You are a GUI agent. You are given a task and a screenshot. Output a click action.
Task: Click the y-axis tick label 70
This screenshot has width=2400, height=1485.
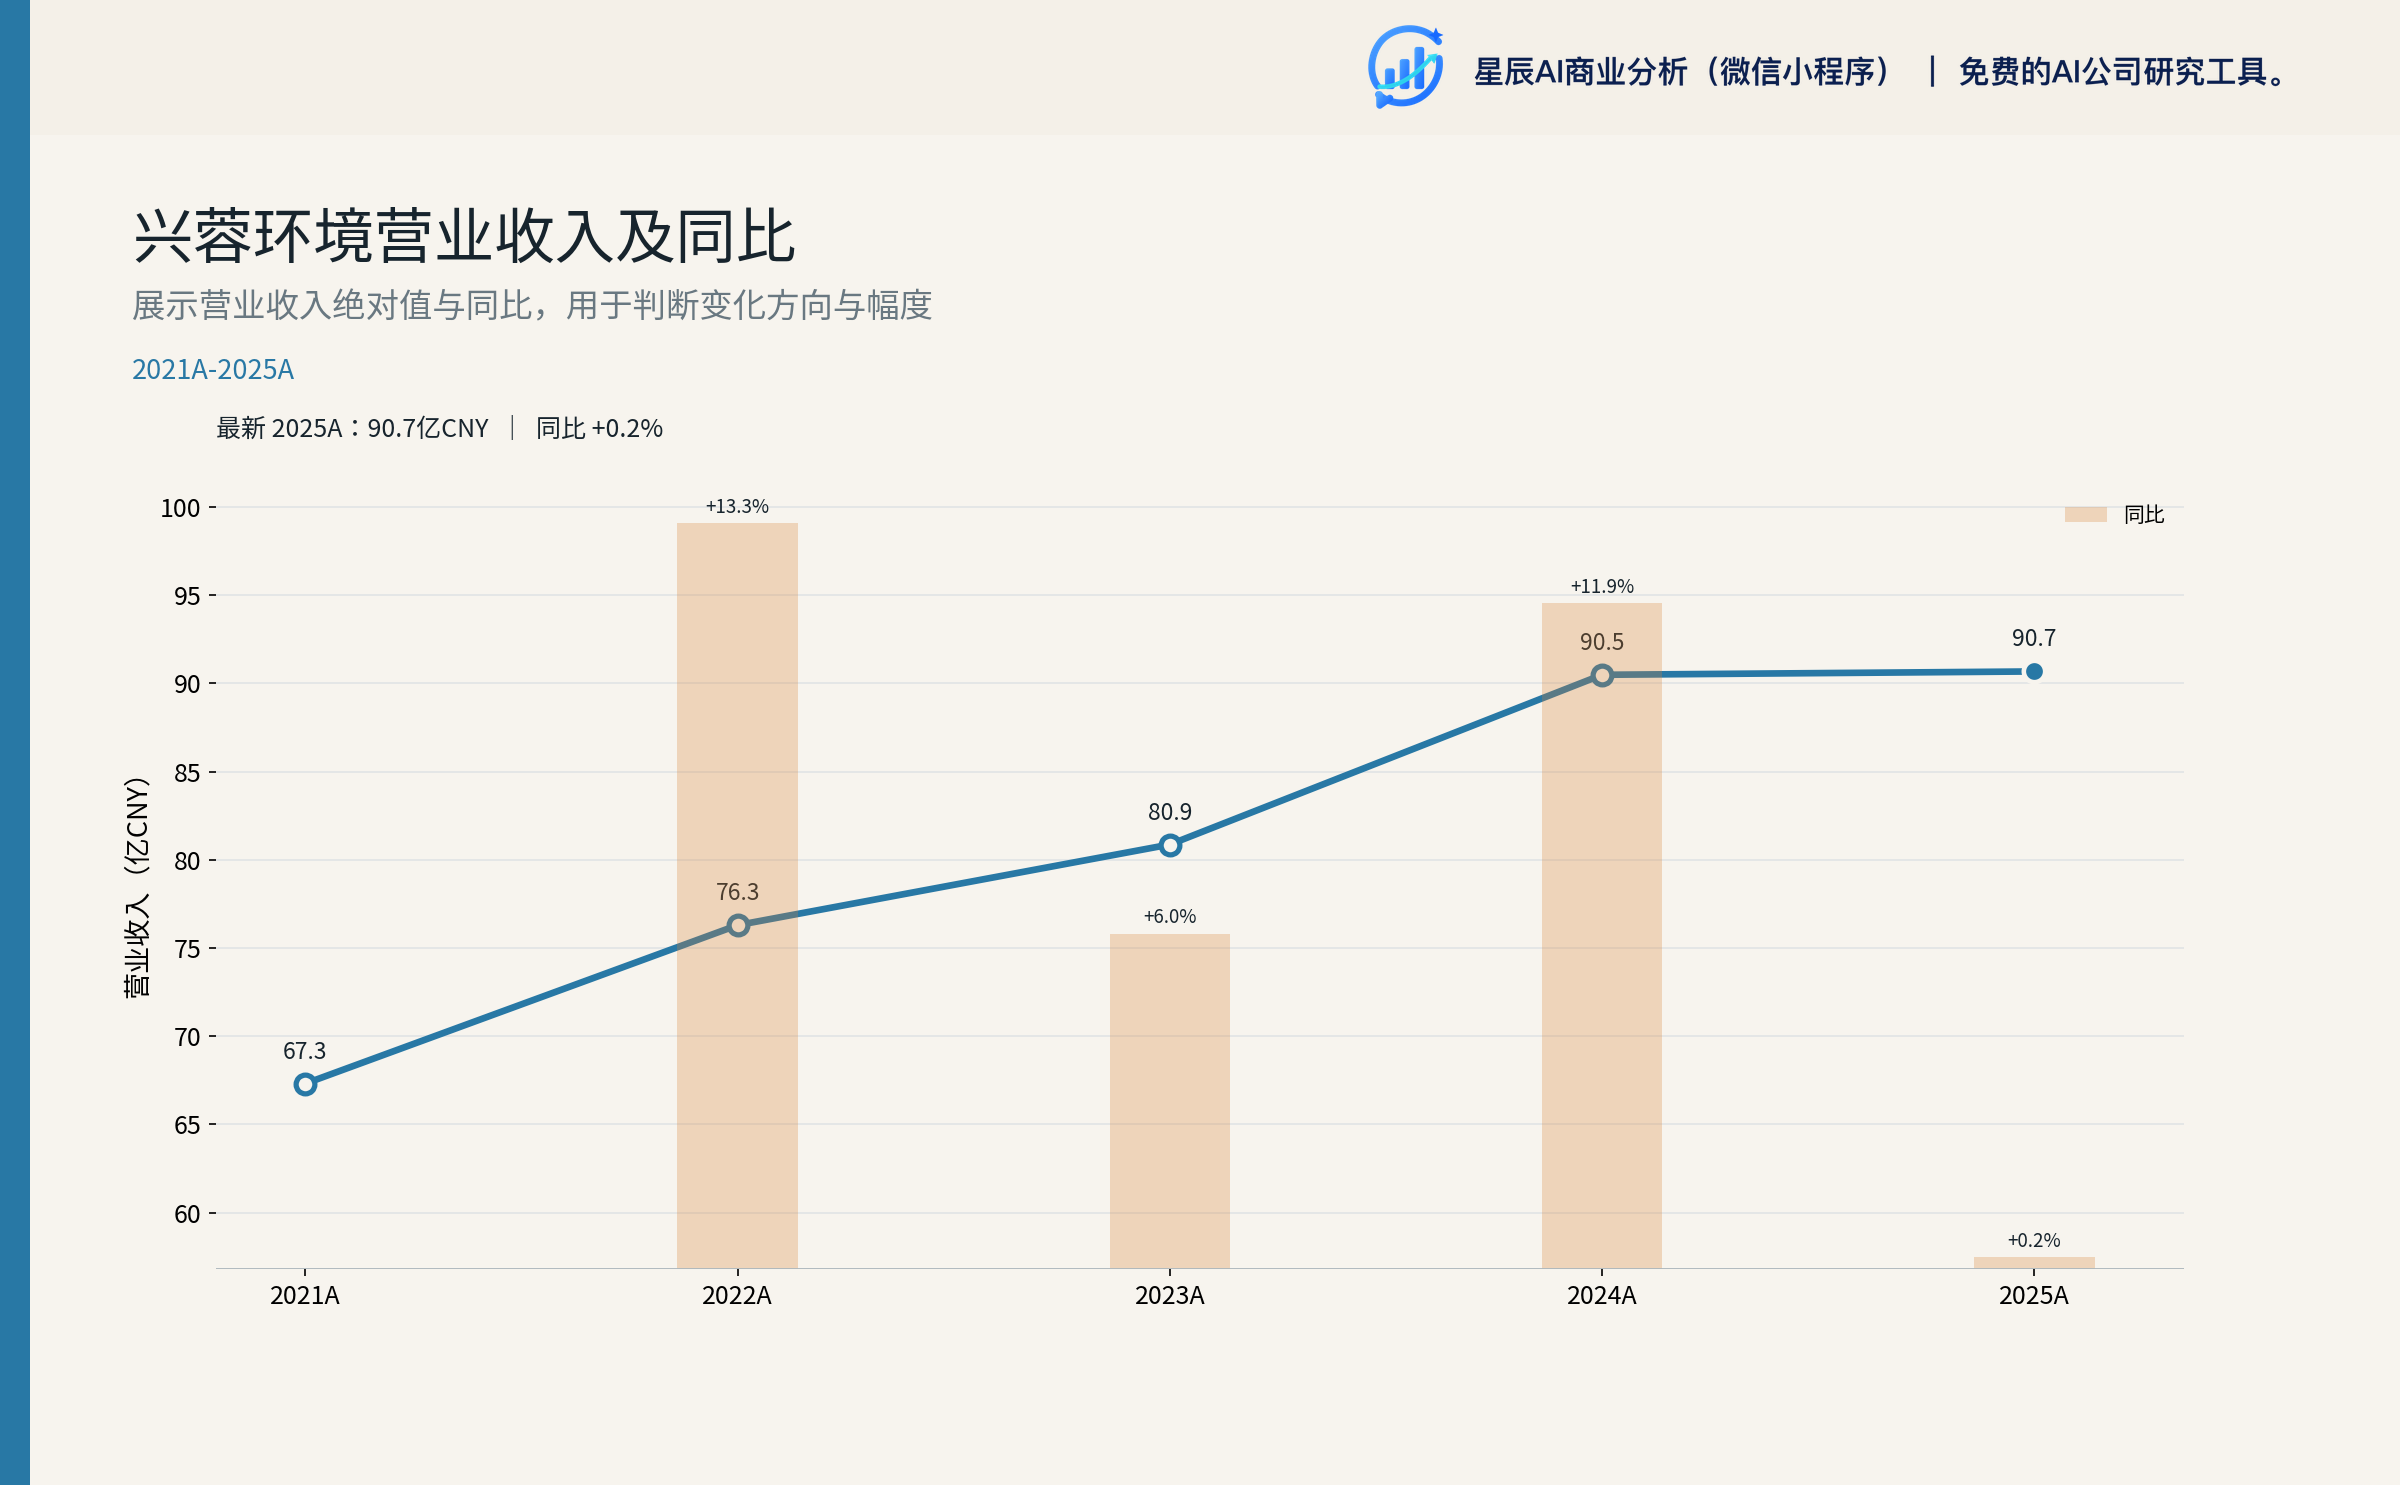tap(187, 1037)
